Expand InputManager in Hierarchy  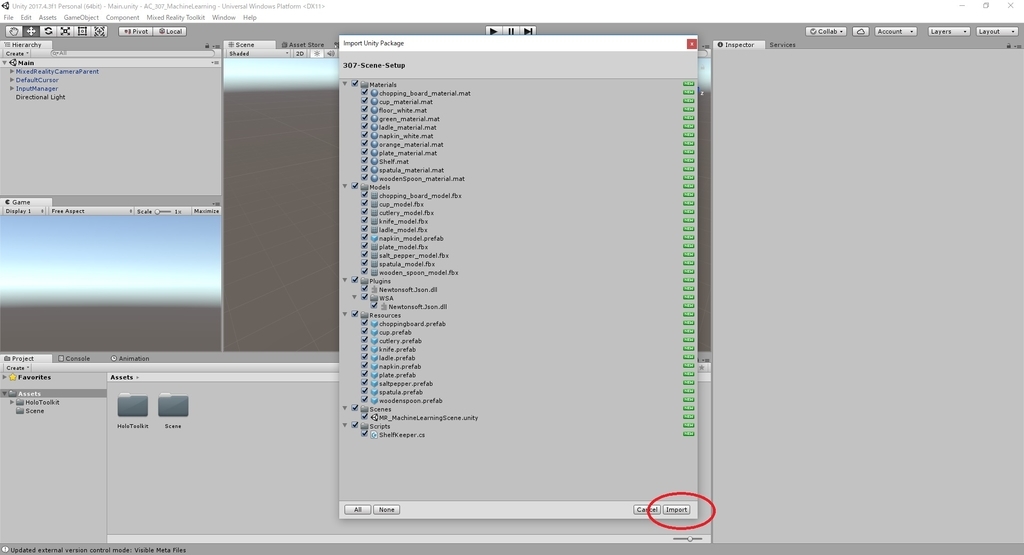12,88
